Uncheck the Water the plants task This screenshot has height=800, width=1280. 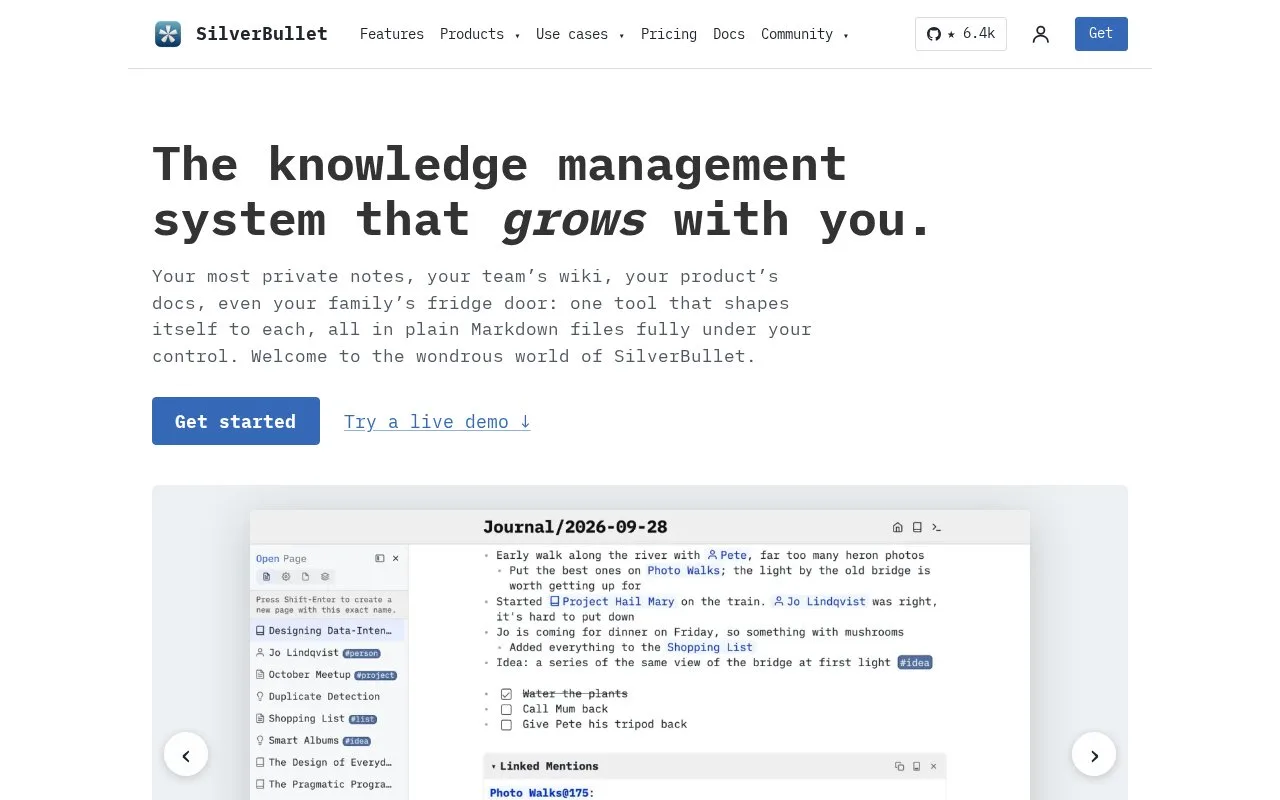point(506,694)
